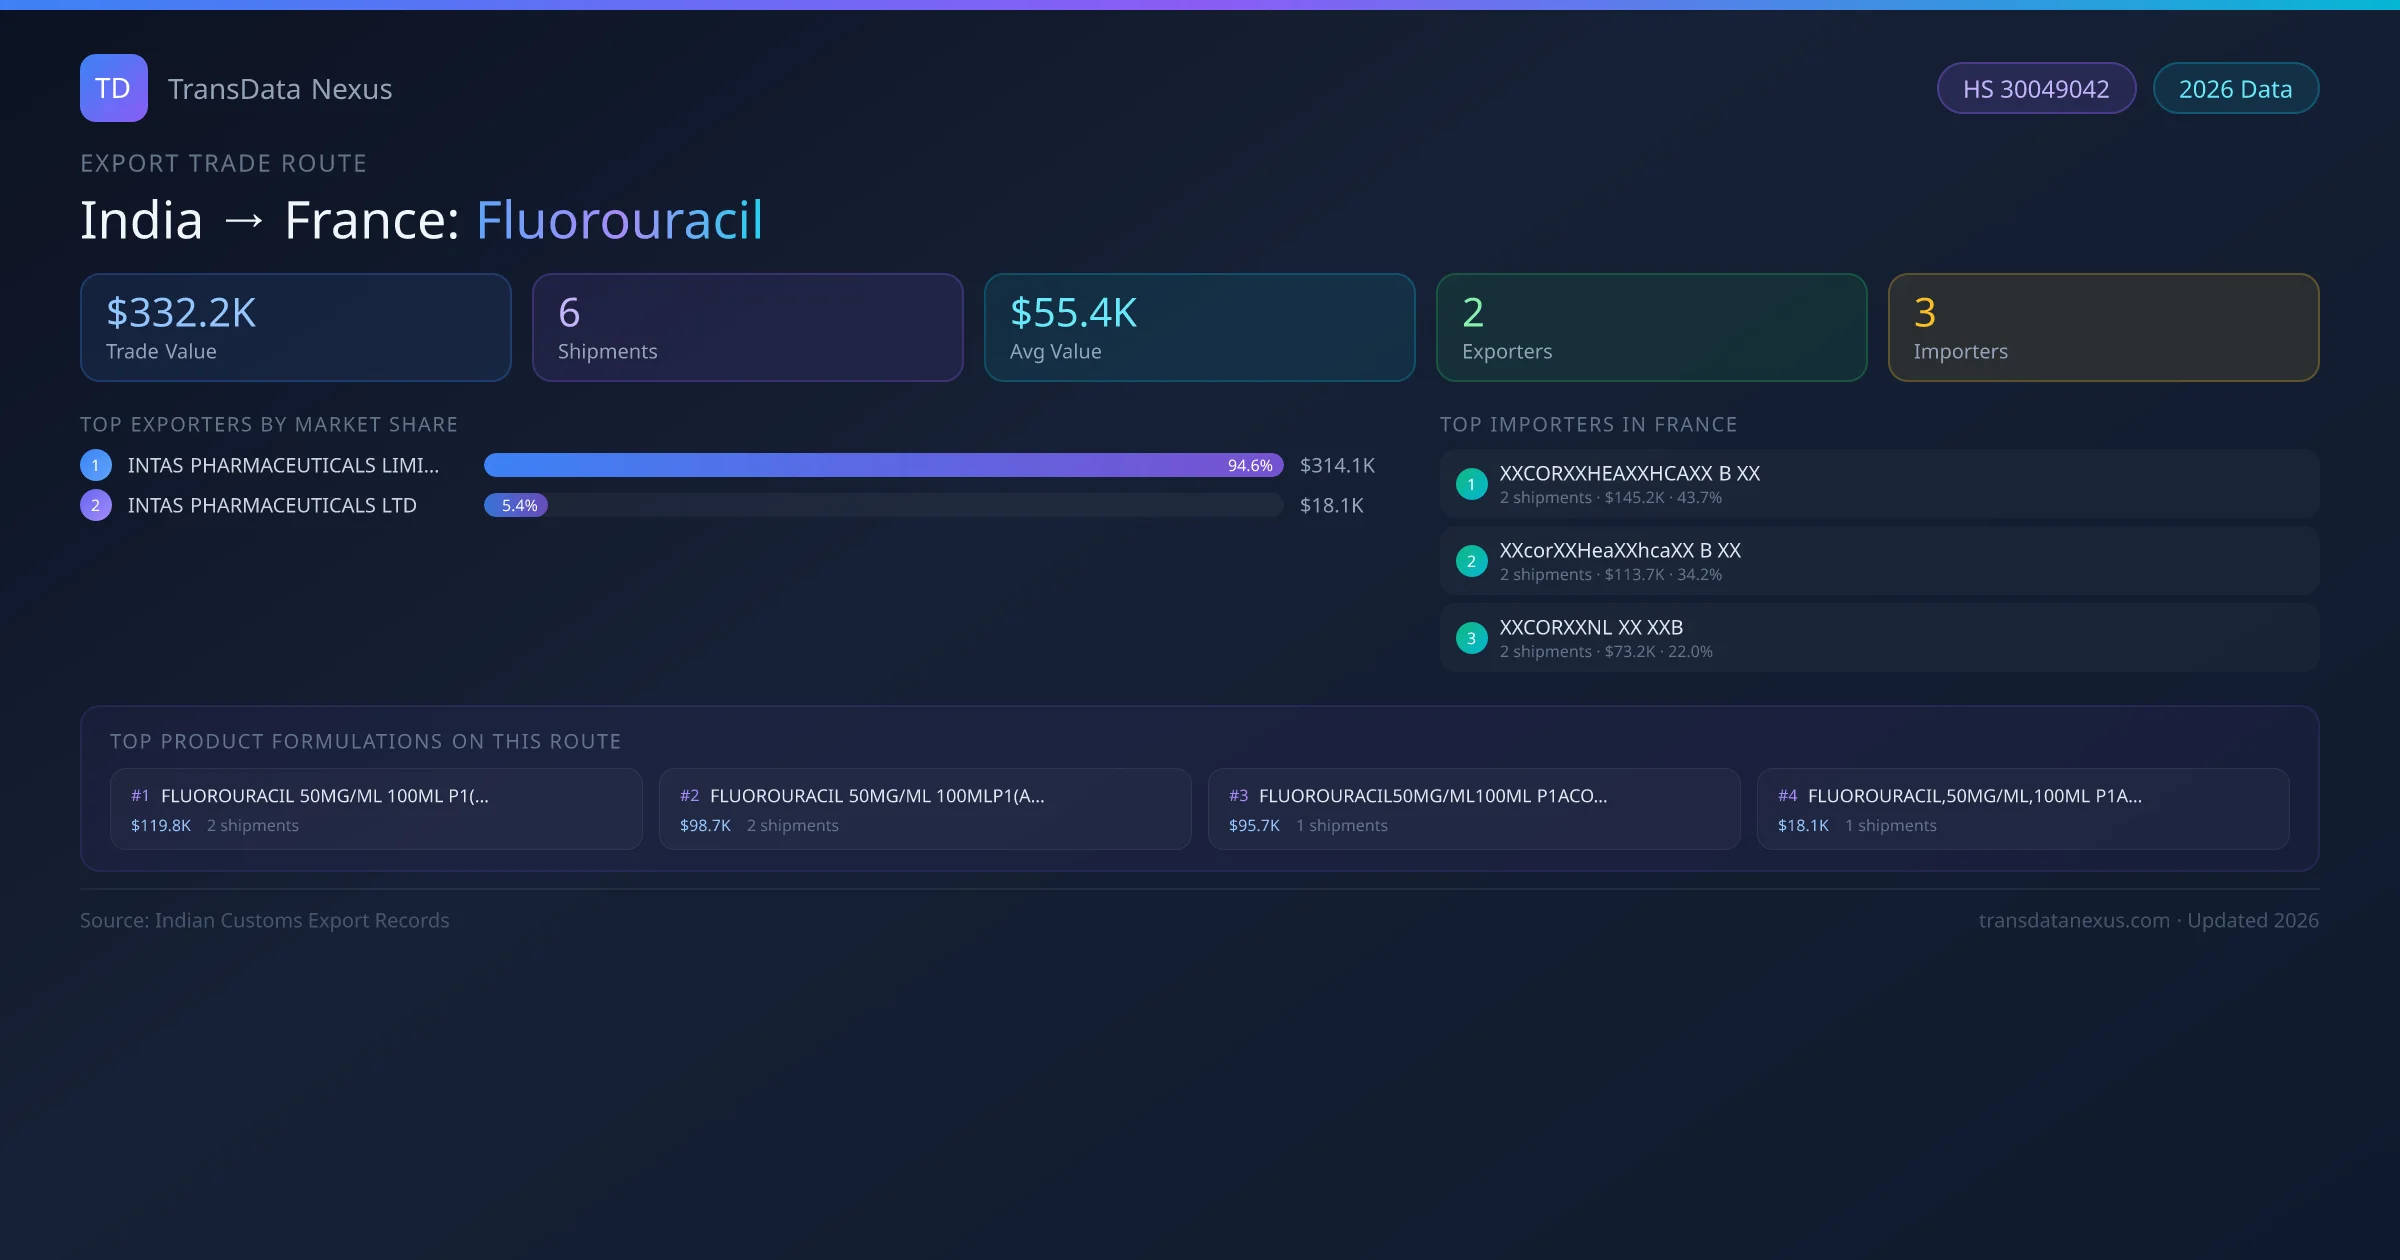Open formulation #2 Fluorouracil $98.7K card
The image size is (2400, 1260).
tap(925, 809)
